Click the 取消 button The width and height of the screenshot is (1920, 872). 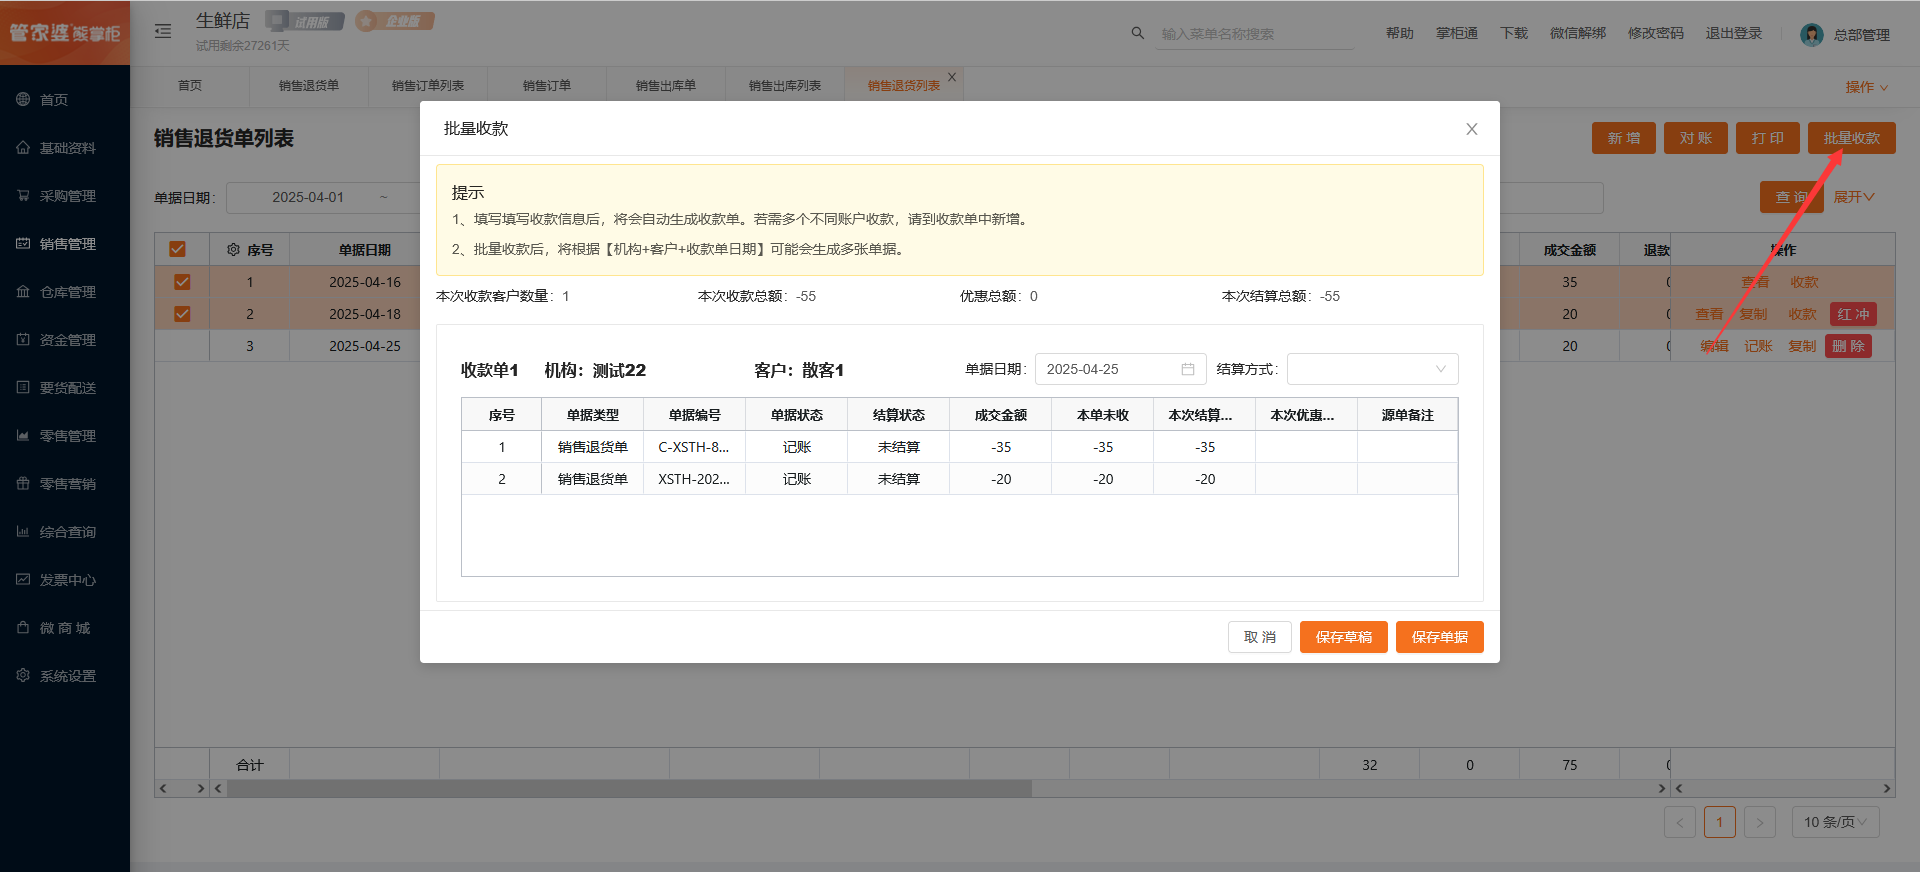[x=1259, y=637]
